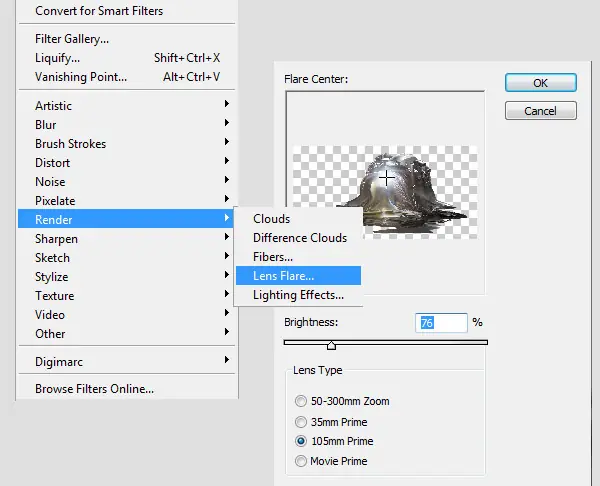Viewport: 600px width, 486px height.
Task: Expand the Texture submenu
Action: (x=126, y=296)
